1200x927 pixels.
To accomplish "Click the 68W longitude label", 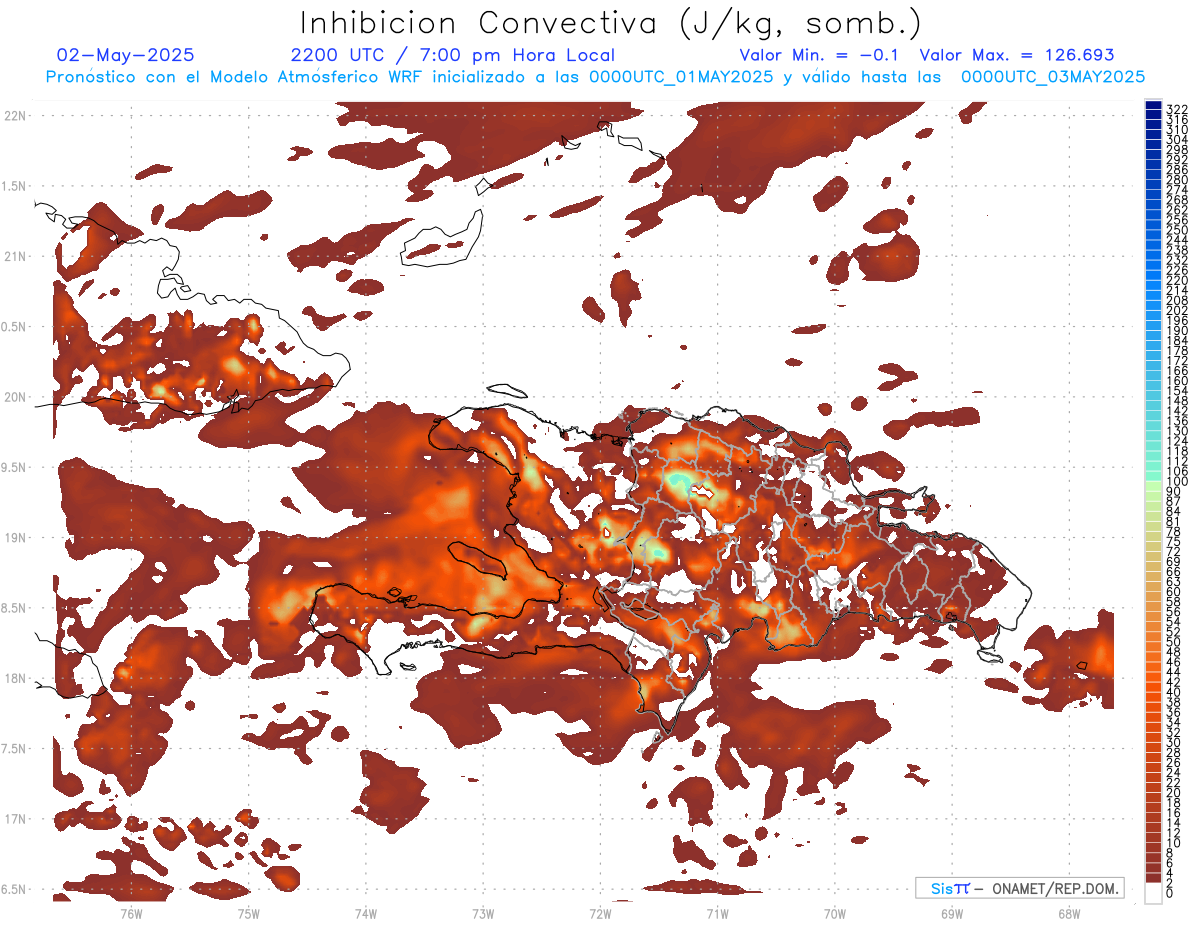I will click(1069, 913).
